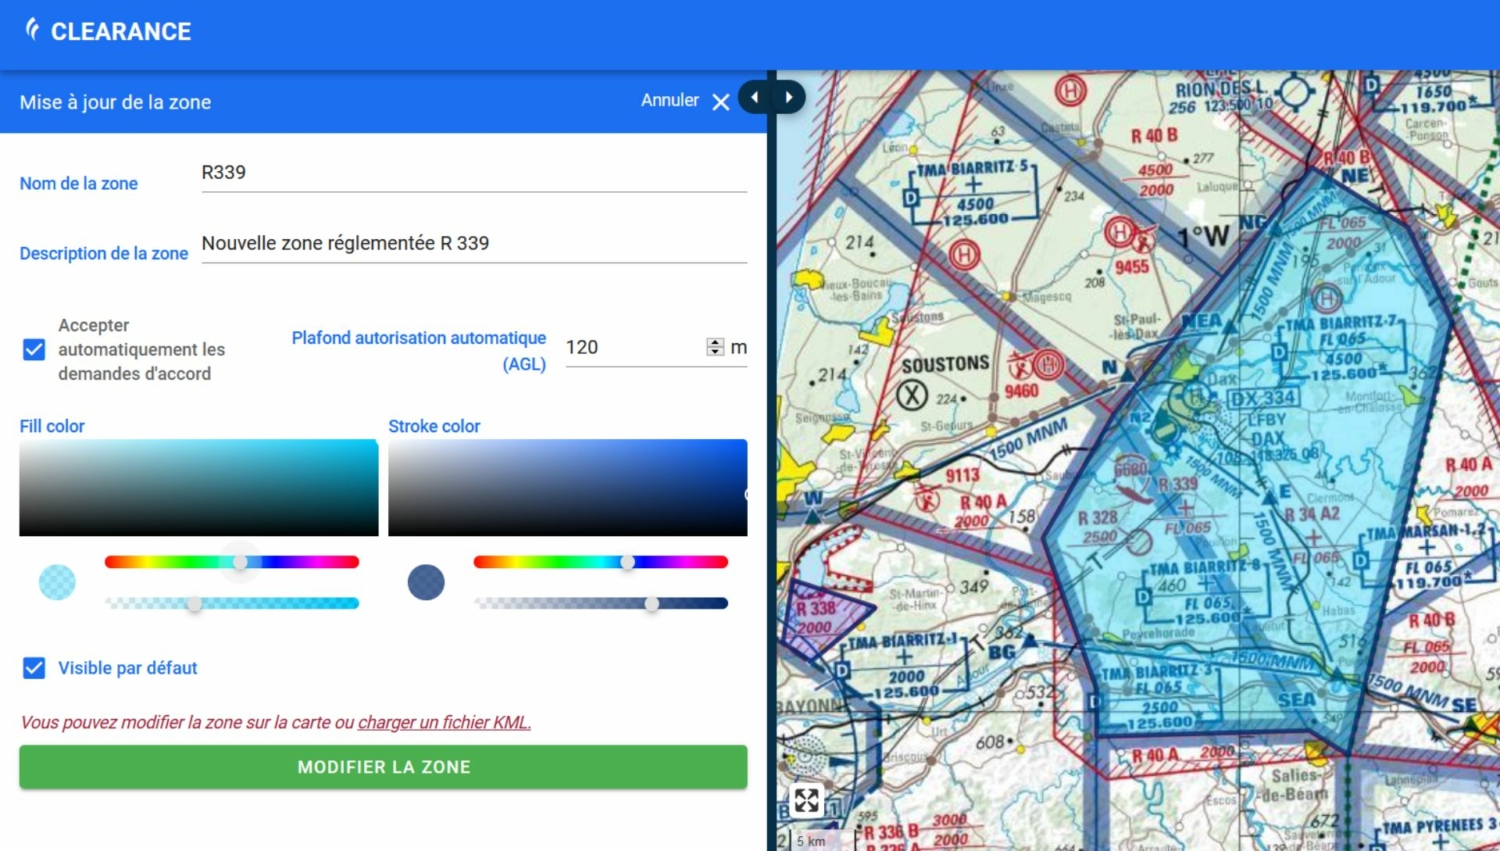Click the stroke opacity slider handle

[x=653, y=603]
